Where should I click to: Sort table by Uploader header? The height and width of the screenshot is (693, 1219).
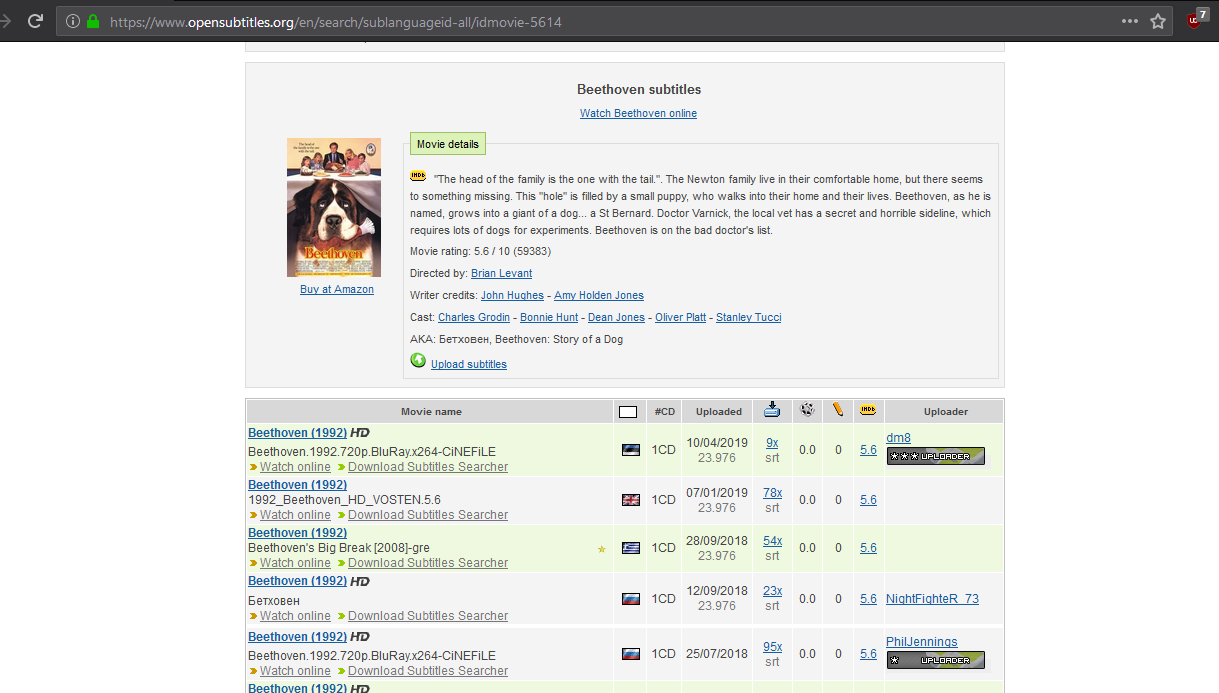click(945, 411)
